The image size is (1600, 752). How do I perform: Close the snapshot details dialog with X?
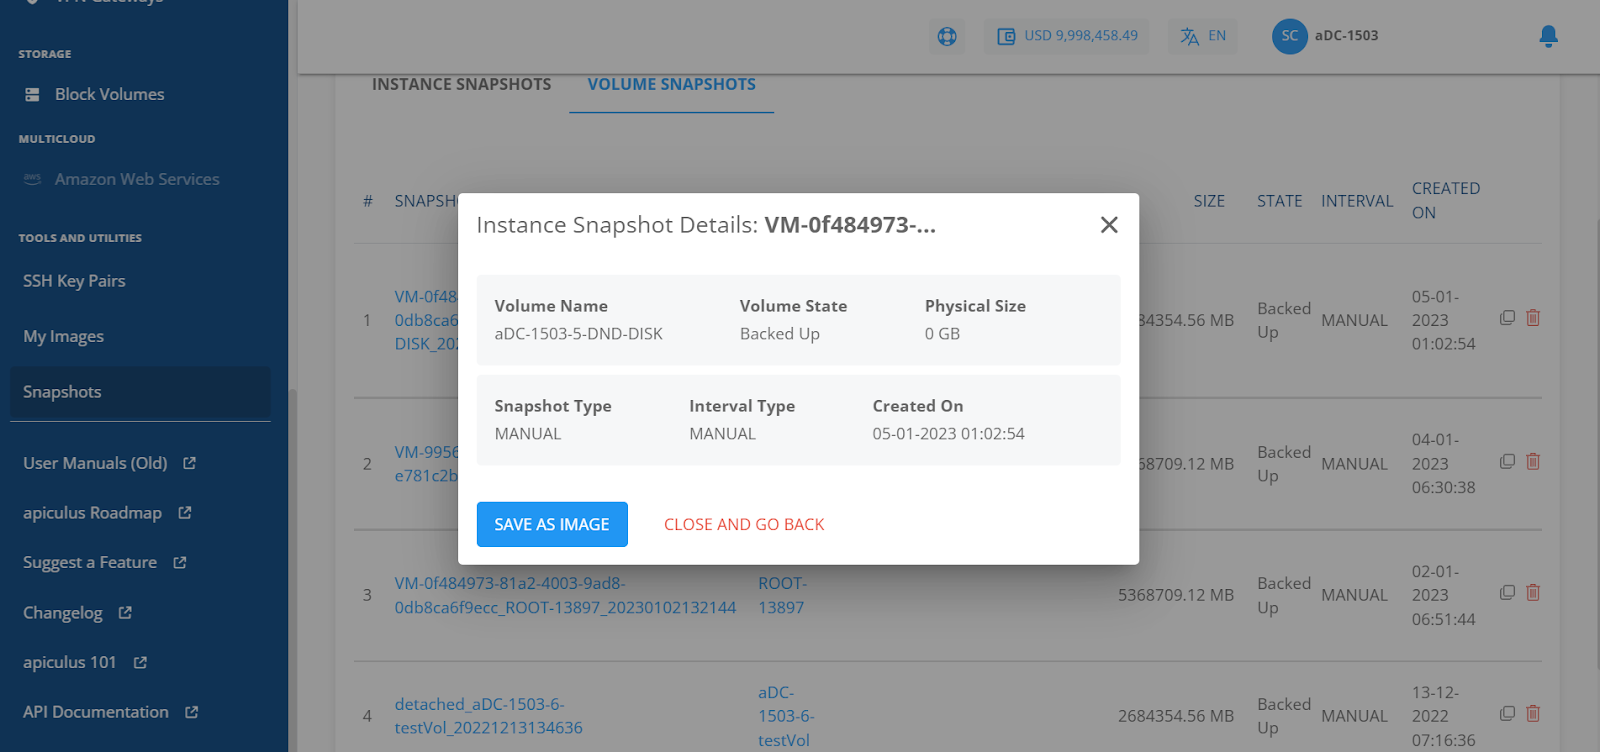click(1109, 225)
